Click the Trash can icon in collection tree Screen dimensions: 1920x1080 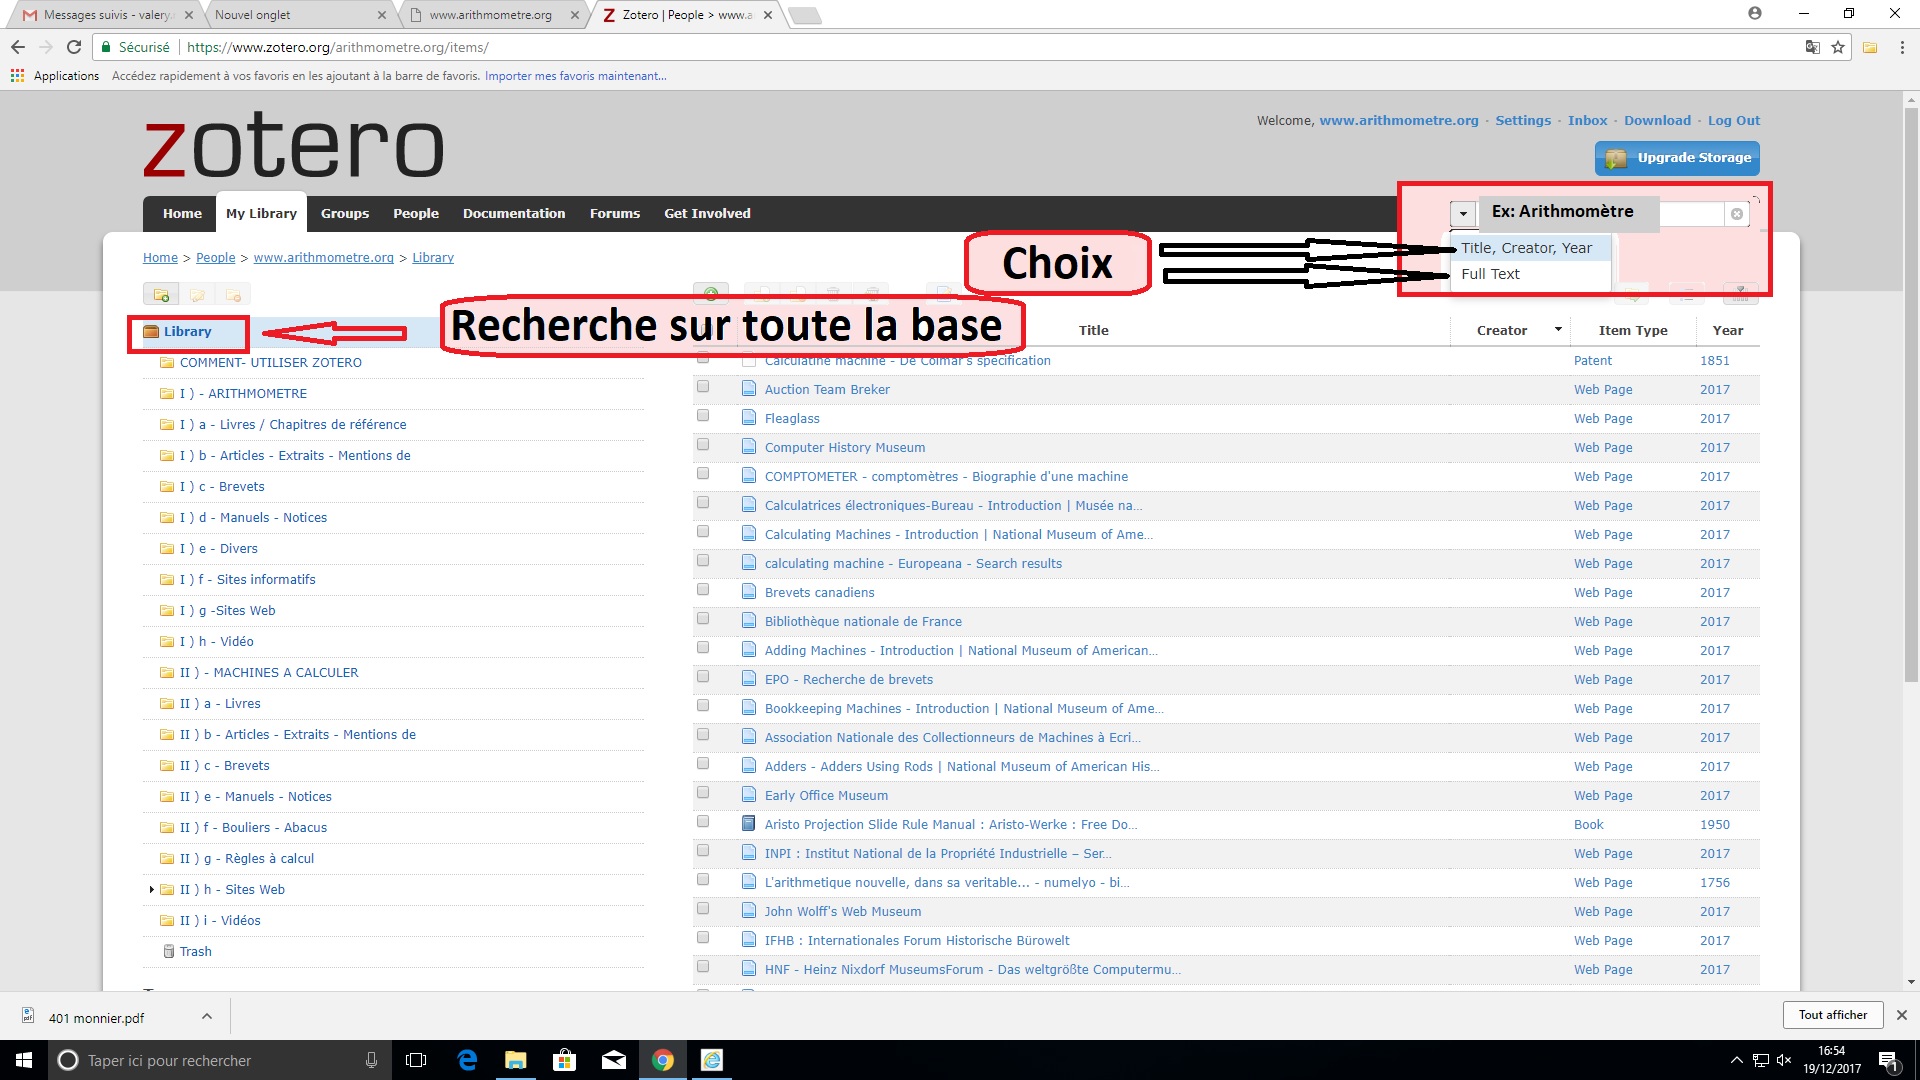coord(169,951)
